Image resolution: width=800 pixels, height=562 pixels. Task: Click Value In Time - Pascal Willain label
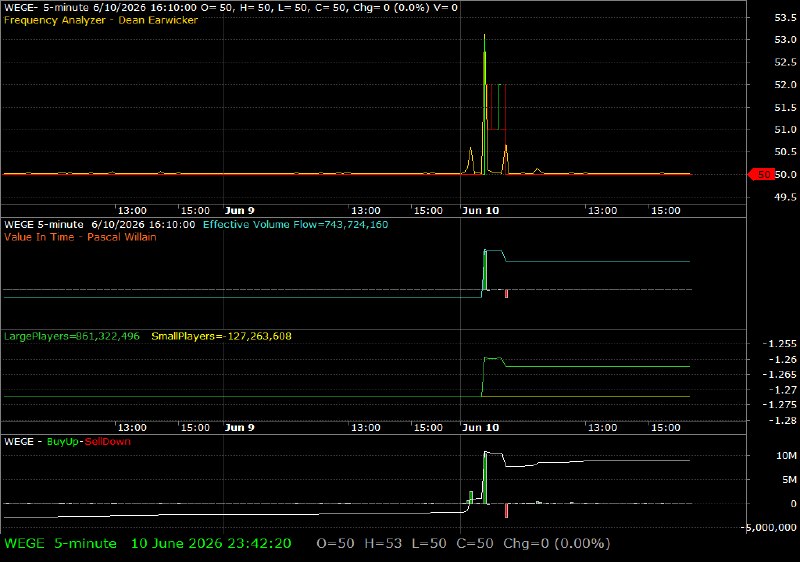(80, 237)
